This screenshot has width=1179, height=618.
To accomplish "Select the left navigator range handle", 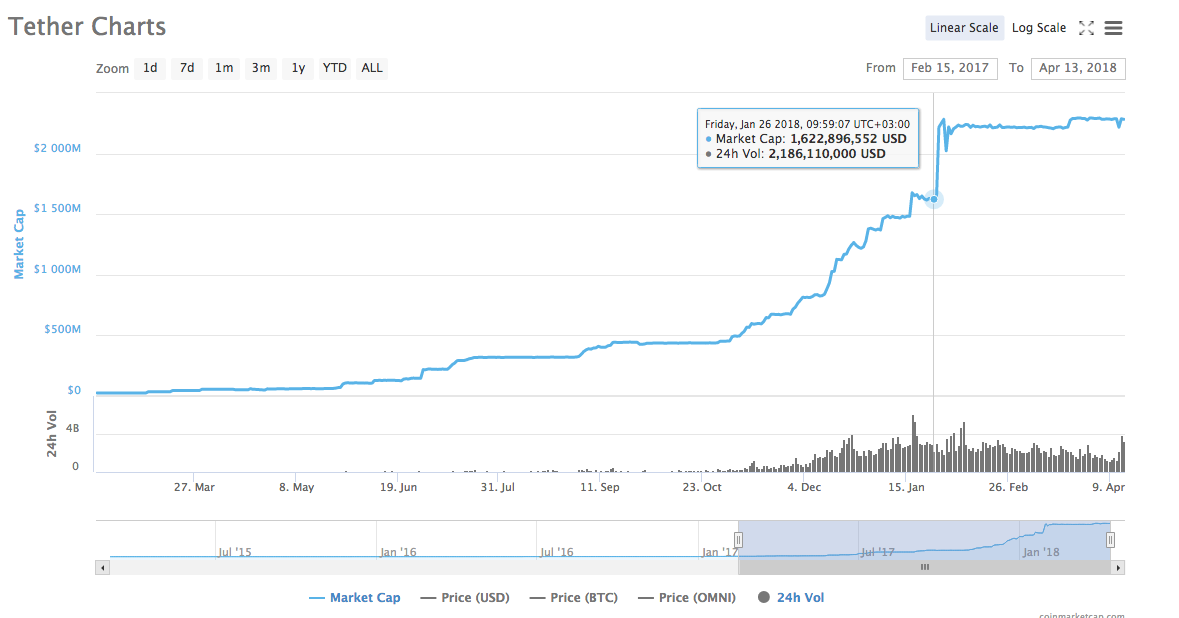I will coord(738,540).
